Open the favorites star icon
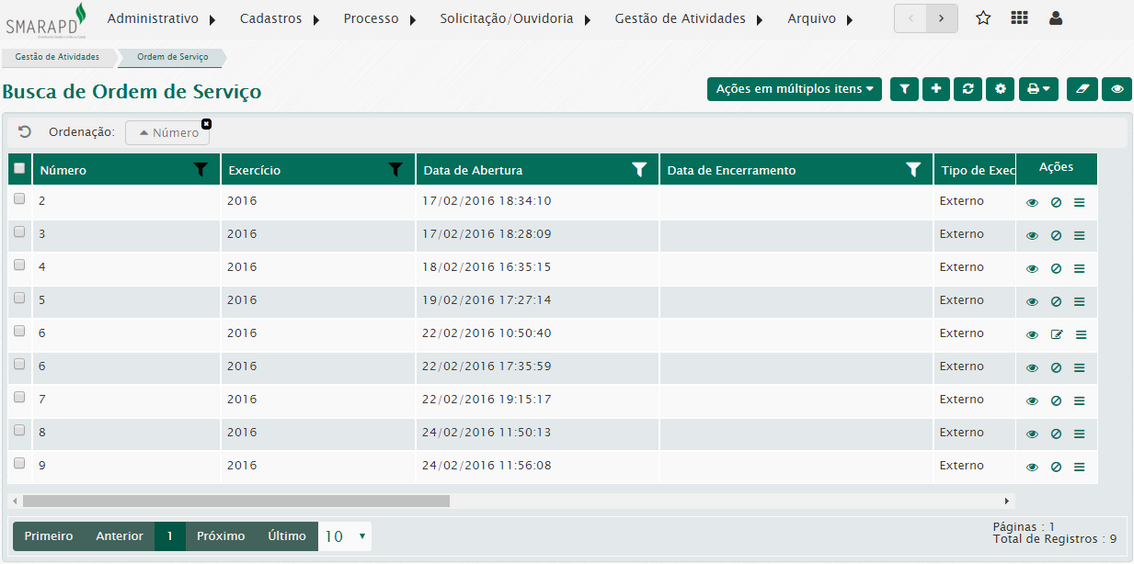 (x=983, y=18)
